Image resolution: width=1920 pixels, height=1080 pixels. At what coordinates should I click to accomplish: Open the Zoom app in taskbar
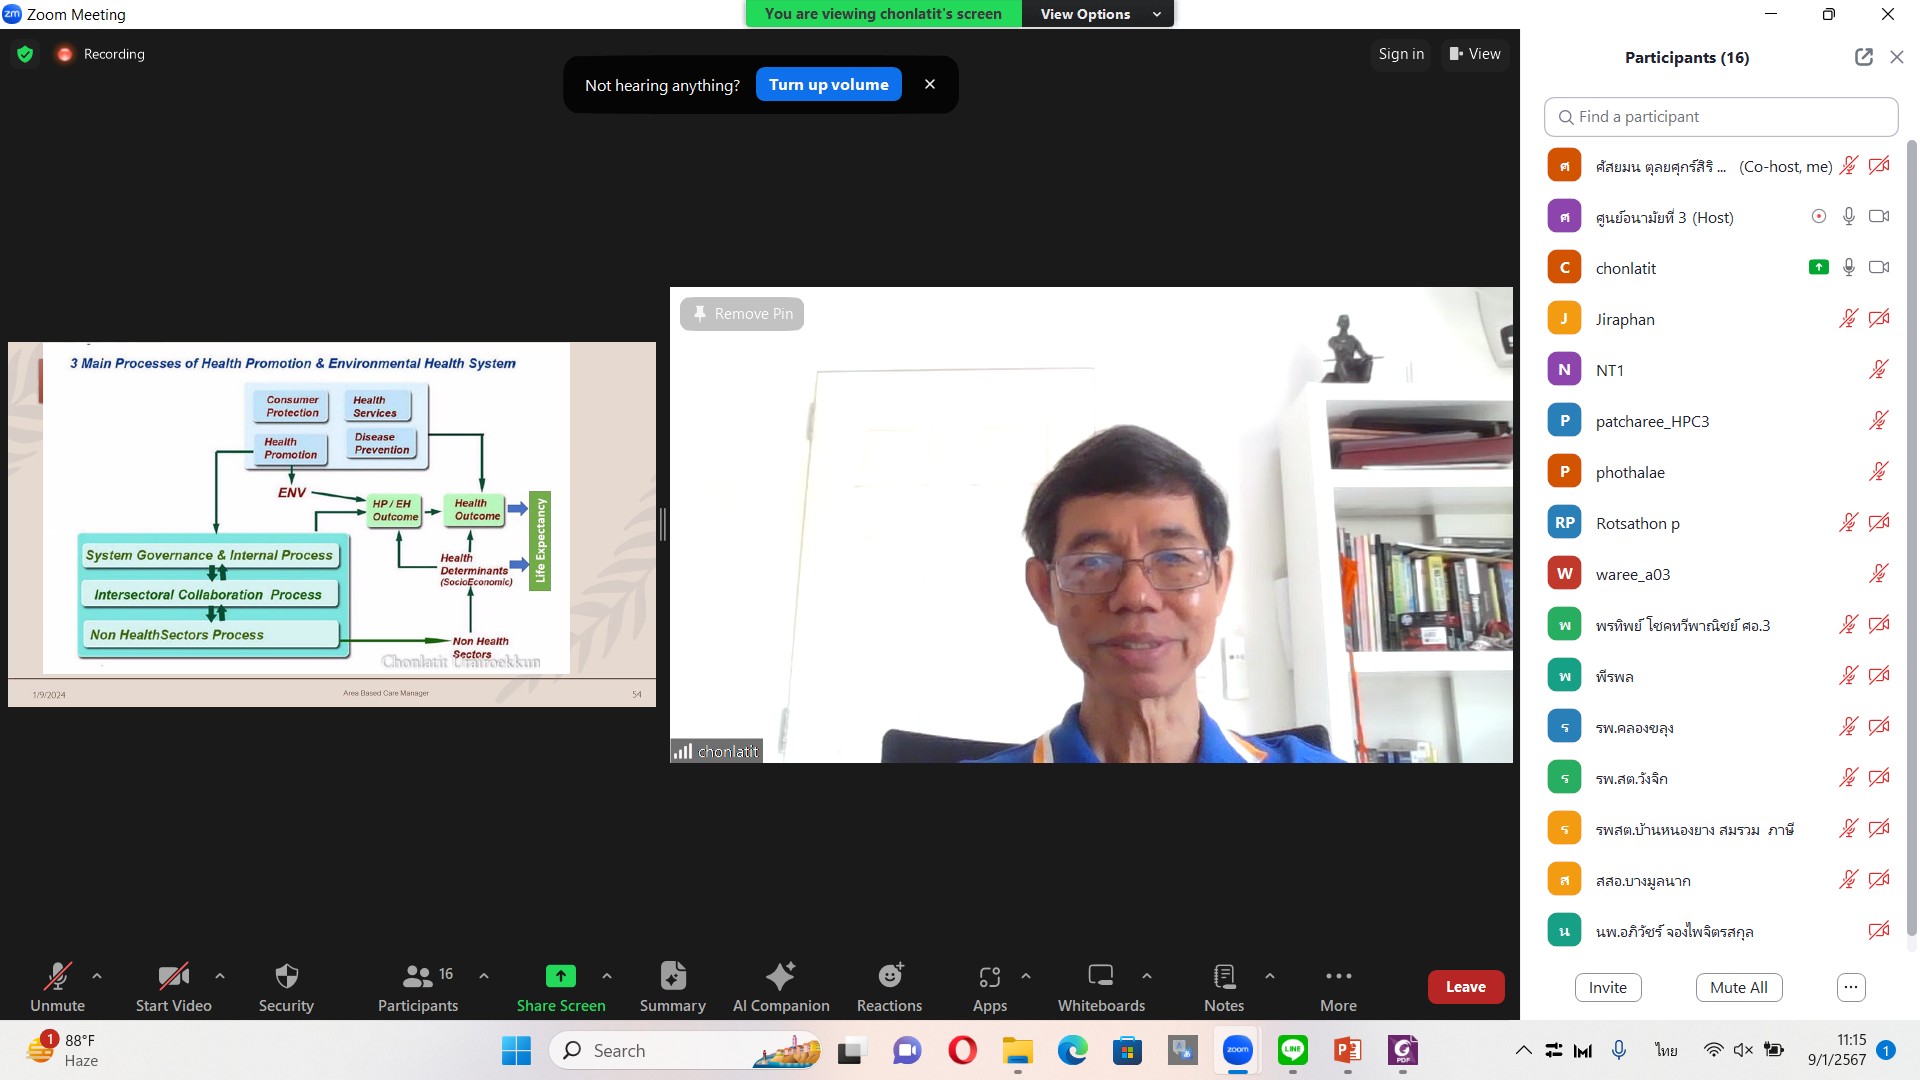pos(1238,1050)
